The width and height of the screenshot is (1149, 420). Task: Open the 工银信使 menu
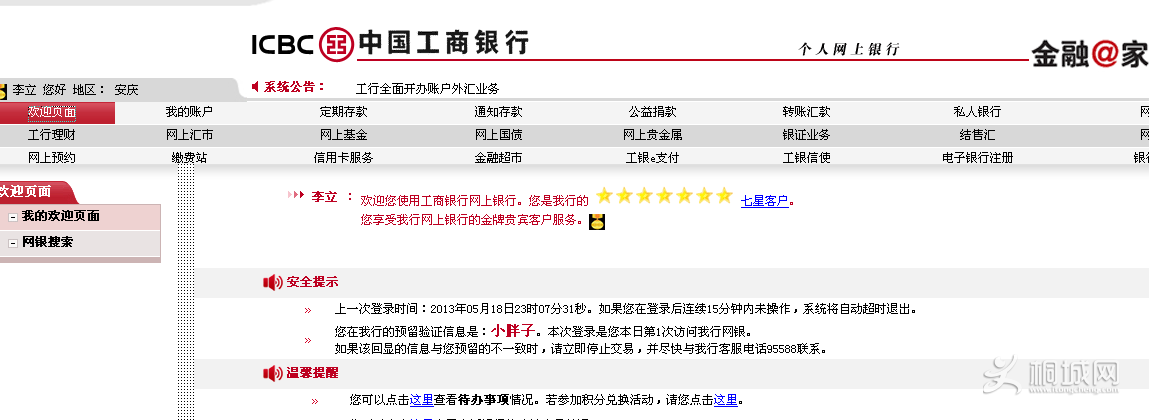[806, 158]
